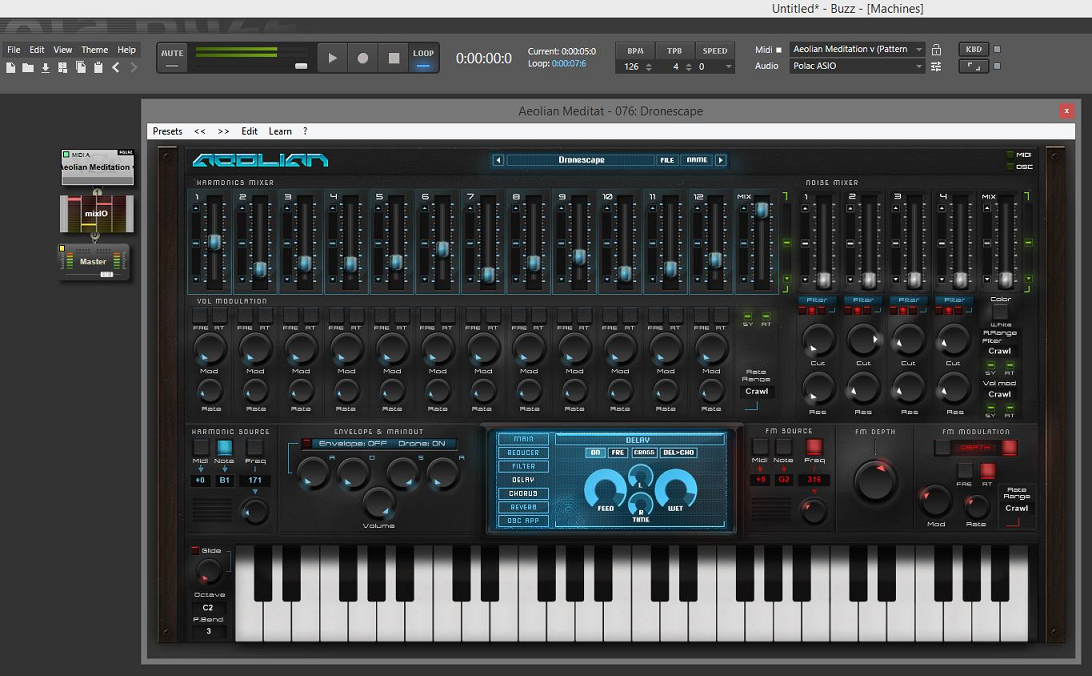Viewport: 1092px width, 676px height.
Task: Open the FM Modulation Rate Range Crawl selector
Action: (x=1016, y=508)
